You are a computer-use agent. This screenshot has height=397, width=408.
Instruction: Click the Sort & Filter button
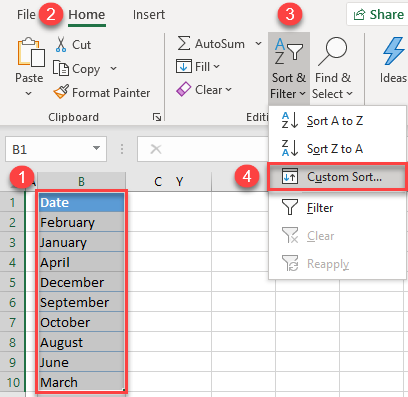(289, 68)
